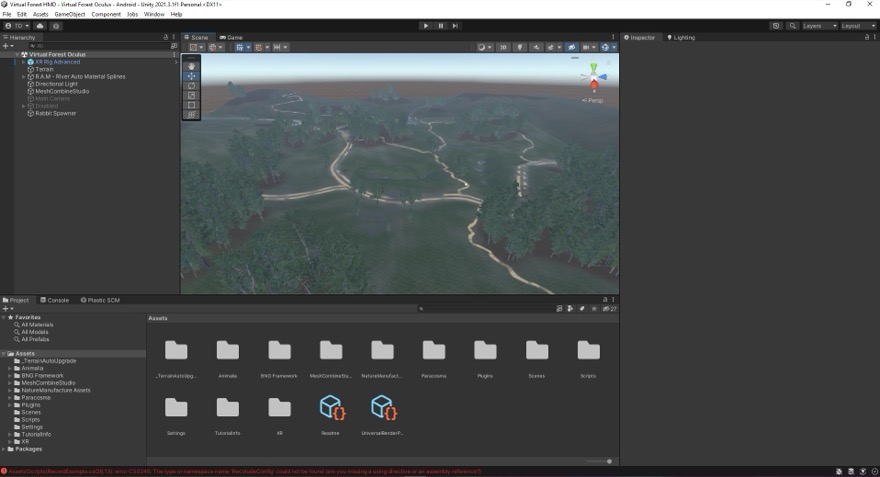
Task: Open the Component menu
Action: [106, 14]
